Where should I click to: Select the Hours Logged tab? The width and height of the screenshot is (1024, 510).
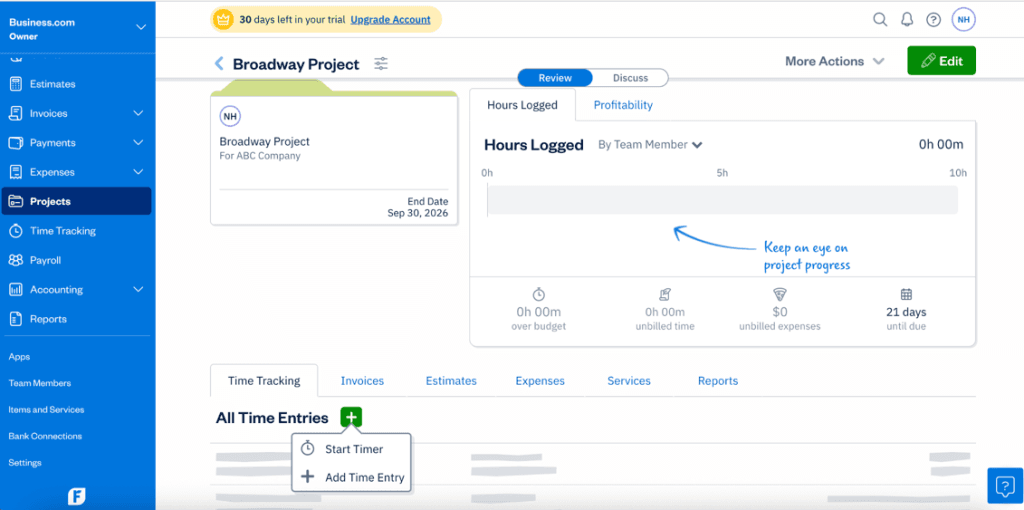point(522,105)
